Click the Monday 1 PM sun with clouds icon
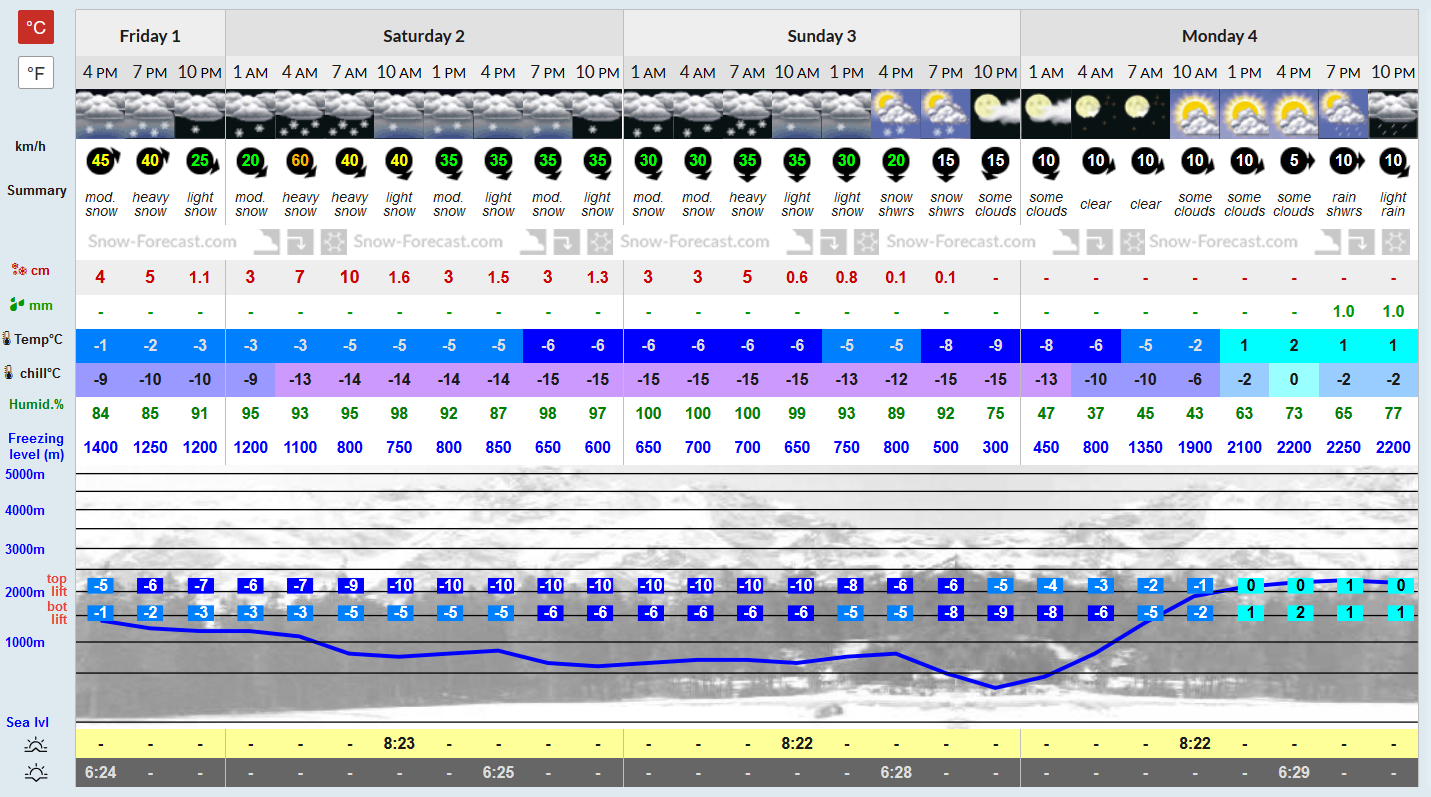1431x797 pixels. coord(1244,114)
